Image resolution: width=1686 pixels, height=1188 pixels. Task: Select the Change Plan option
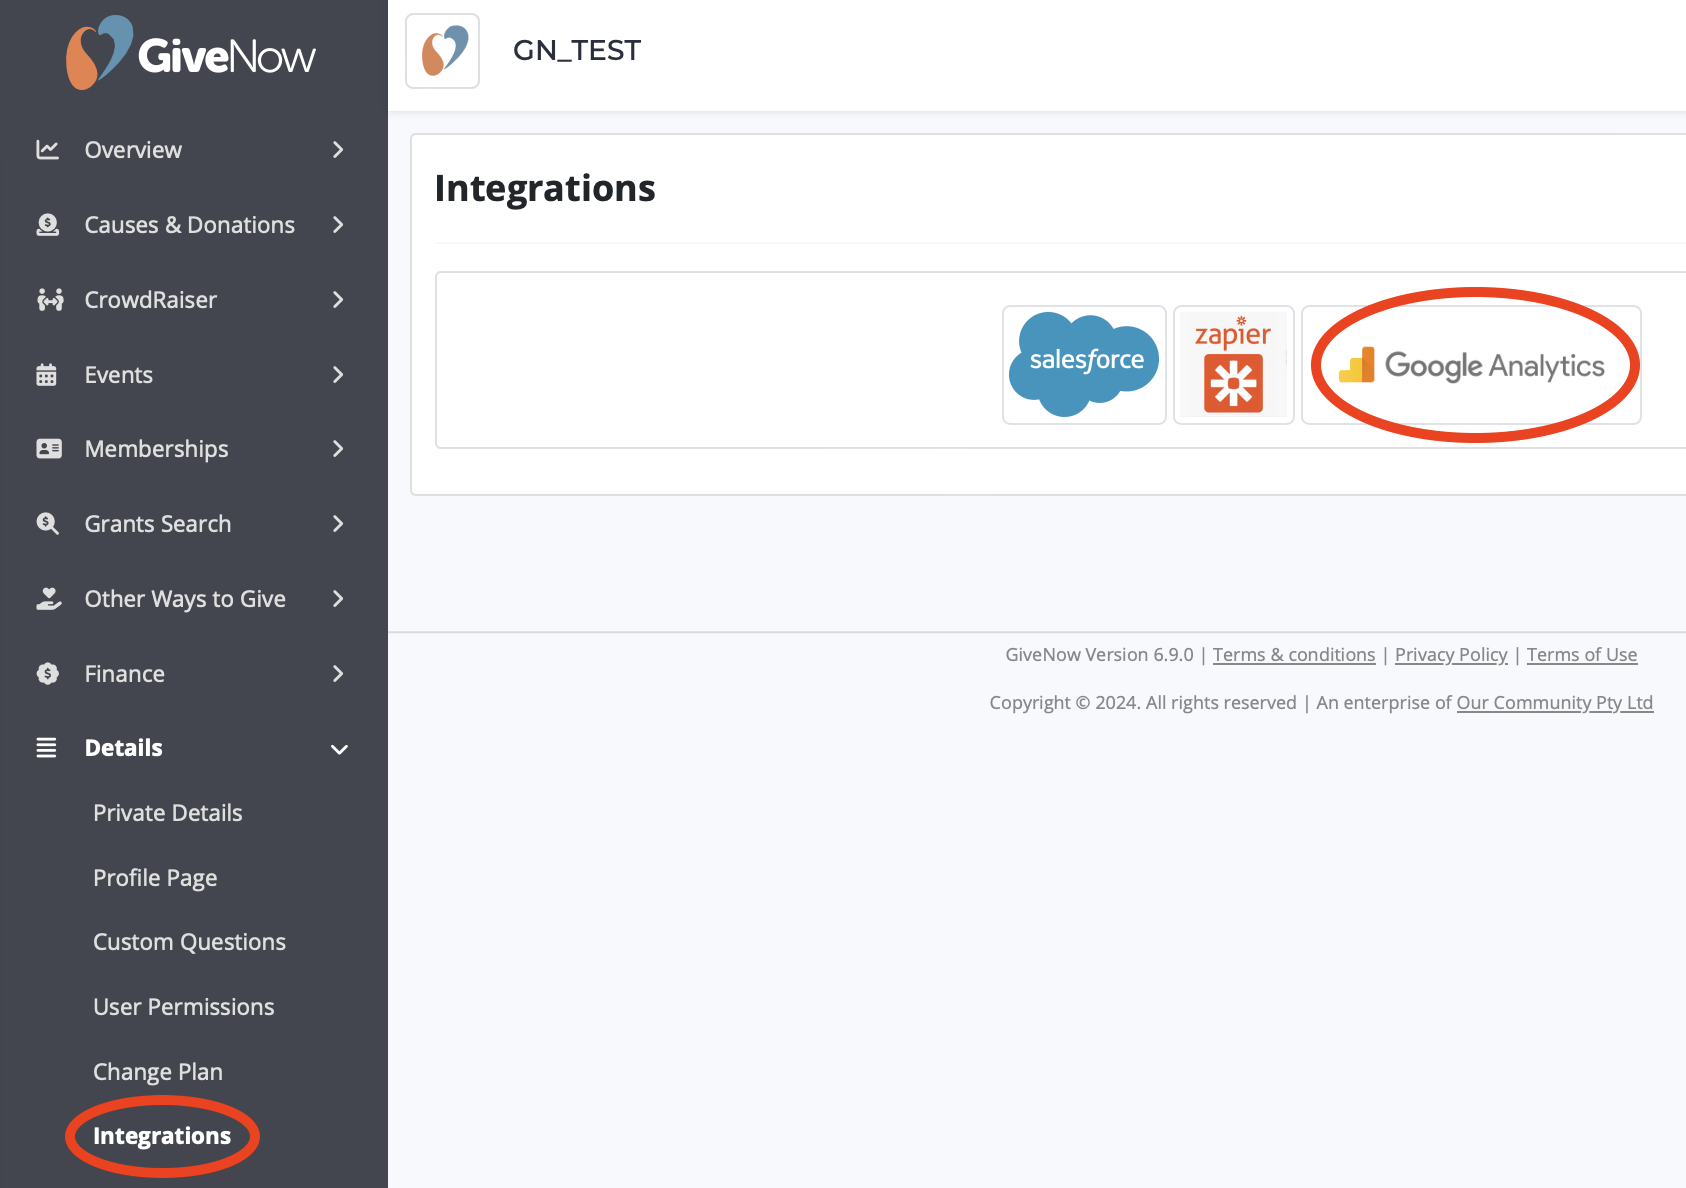pyautogui.click(x=157, y=1071)
